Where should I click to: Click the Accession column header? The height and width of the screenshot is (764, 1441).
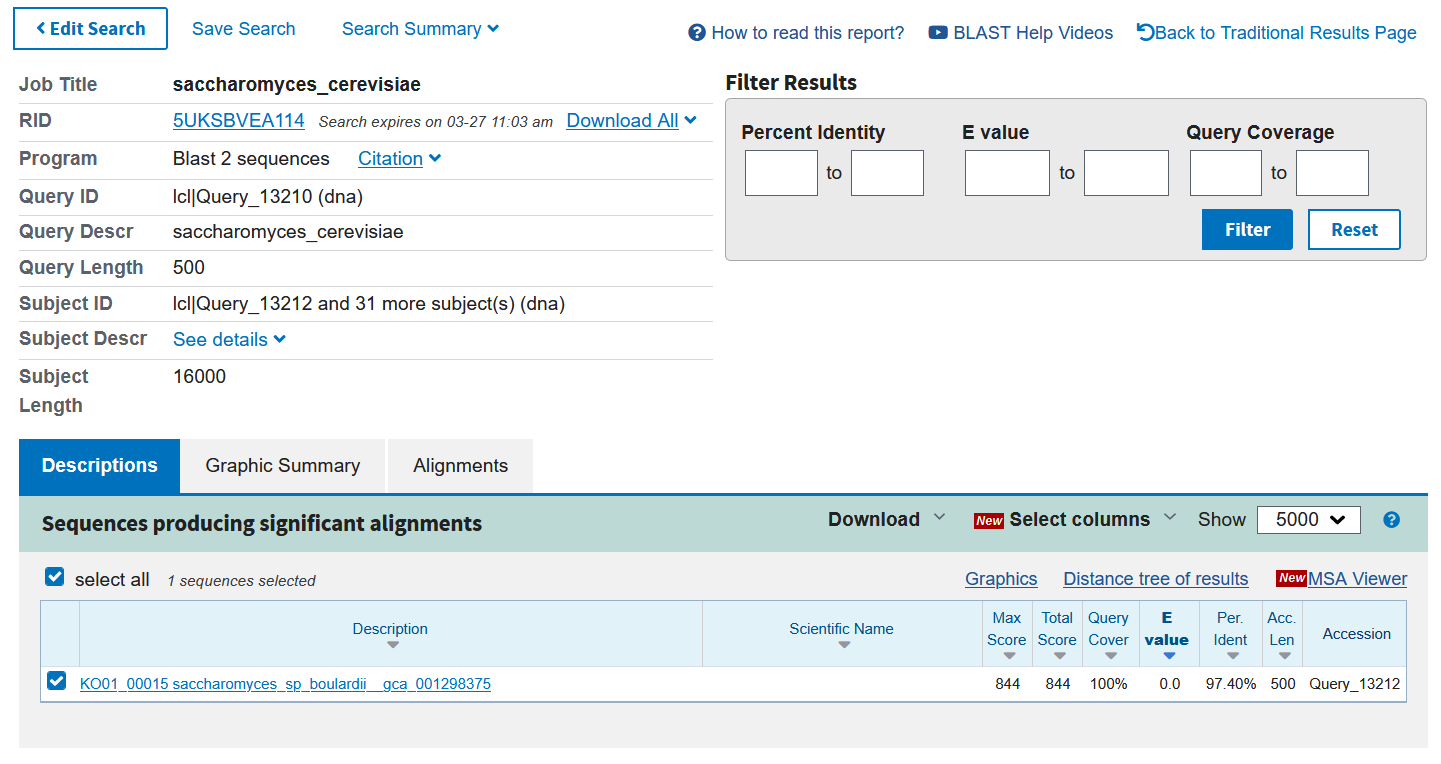(x=1357, y=634)
